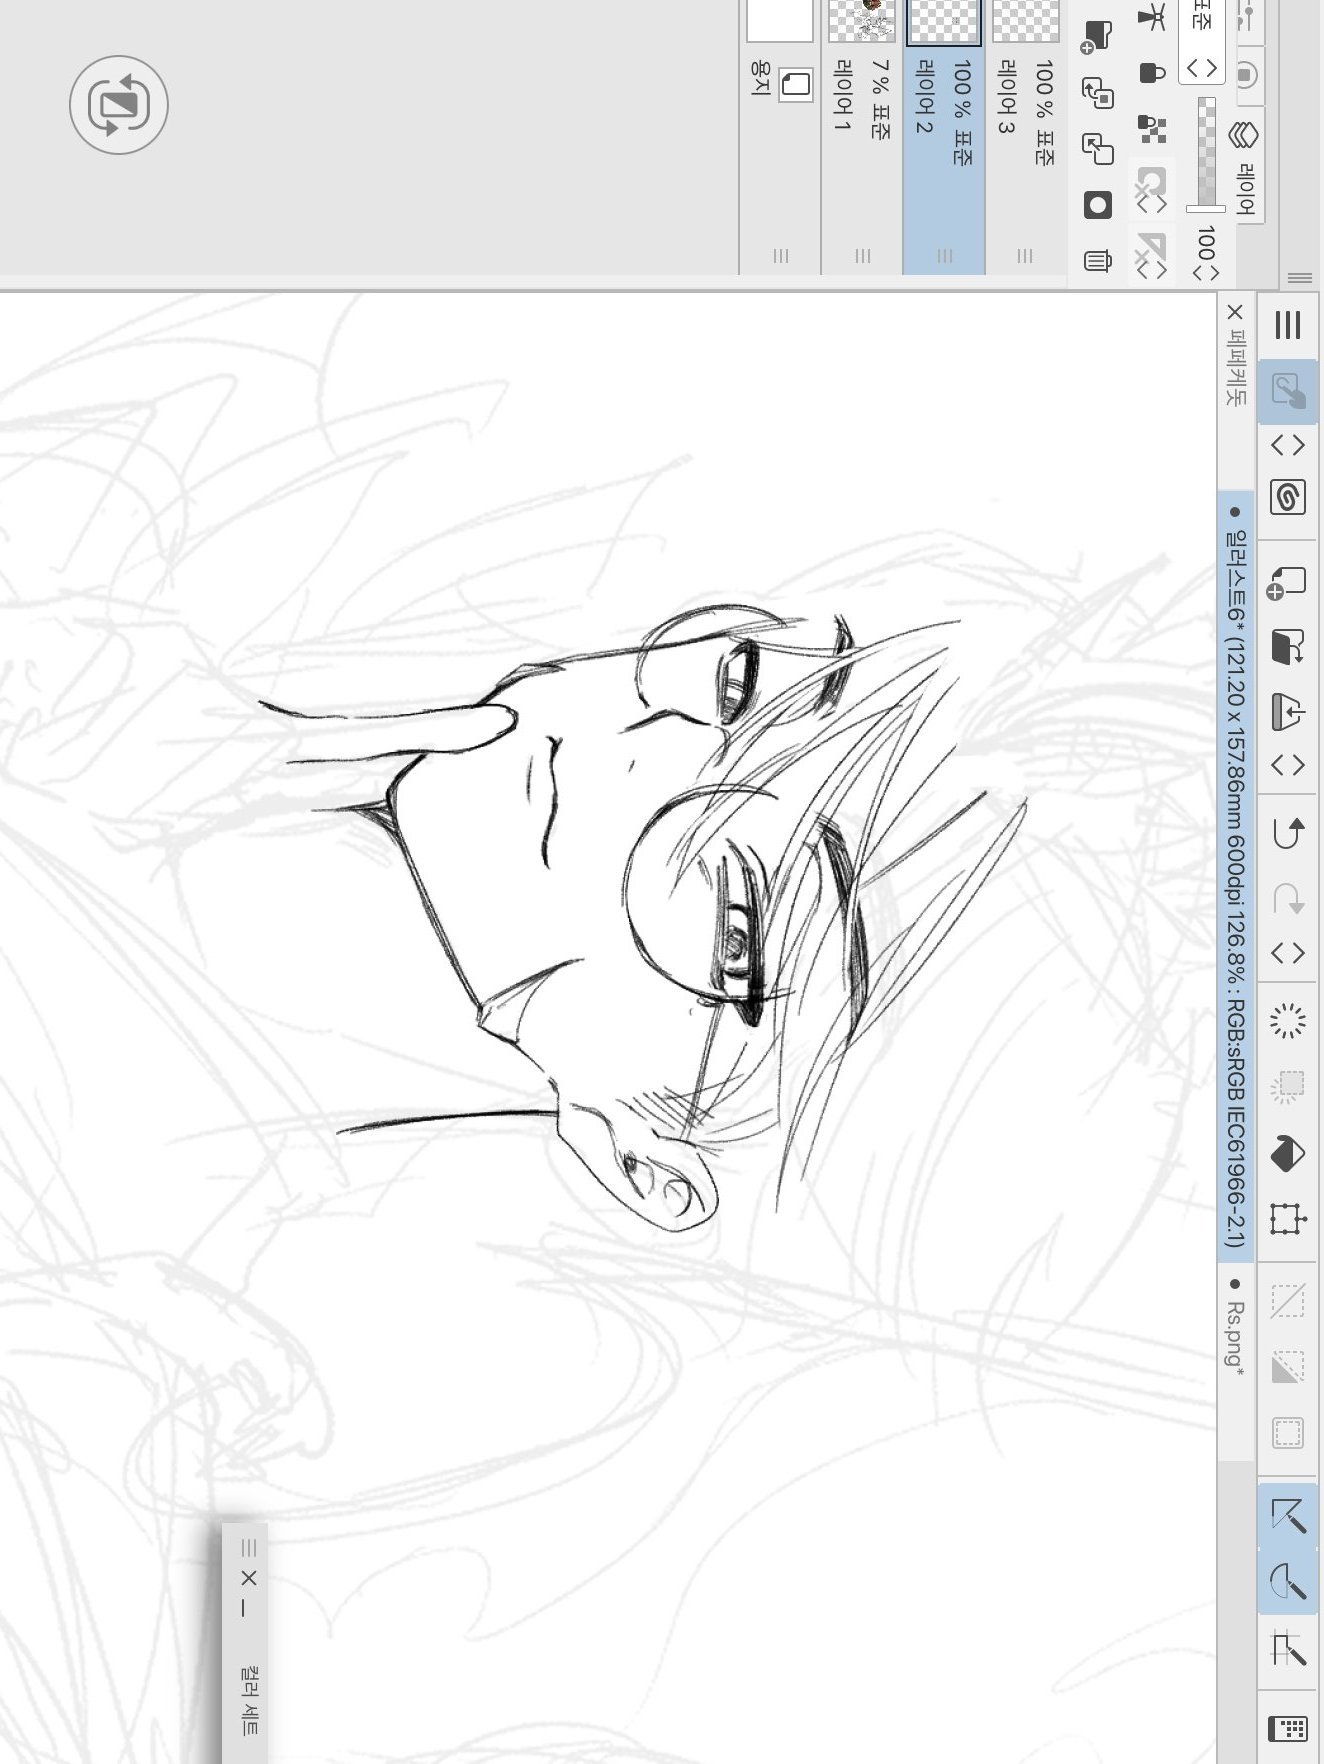Click the 컬러 세트 palette title
1324x1764 pixels.
point(249,1700)
